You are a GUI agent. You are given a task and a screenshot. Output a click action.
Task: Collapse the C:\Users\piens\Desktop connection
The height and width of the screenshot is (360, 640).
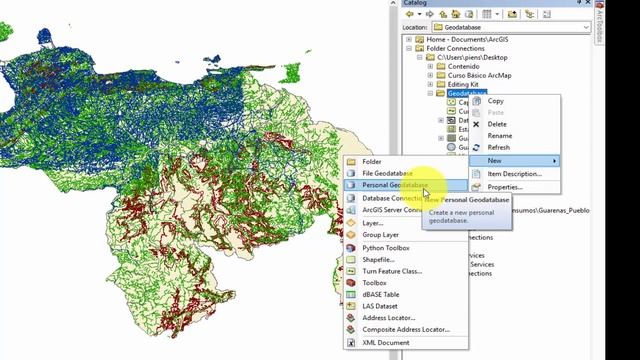coord(420,58)
